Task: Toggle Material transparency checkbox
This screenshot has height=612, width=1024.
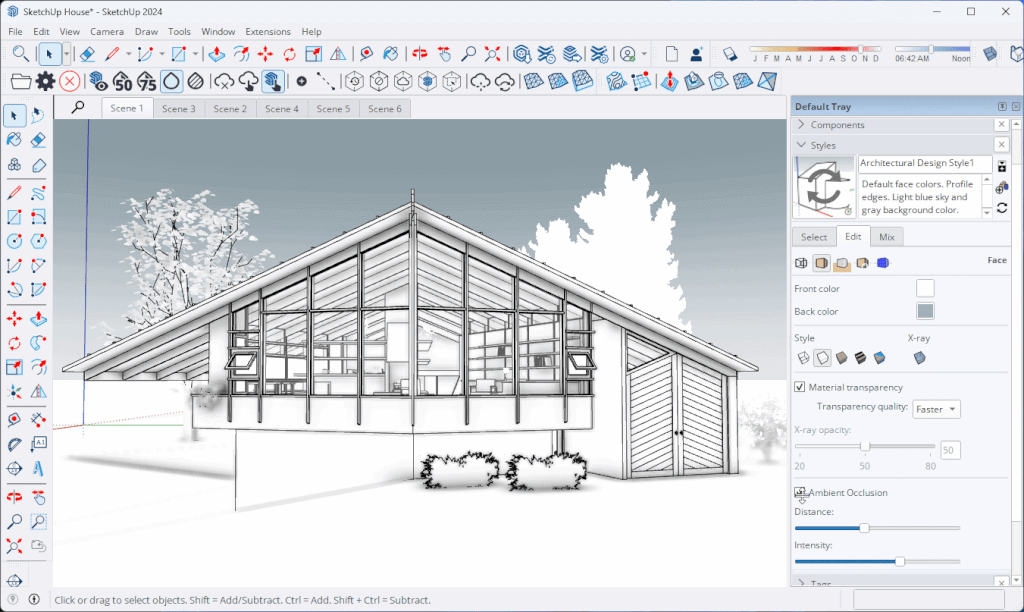Action: 799,387
